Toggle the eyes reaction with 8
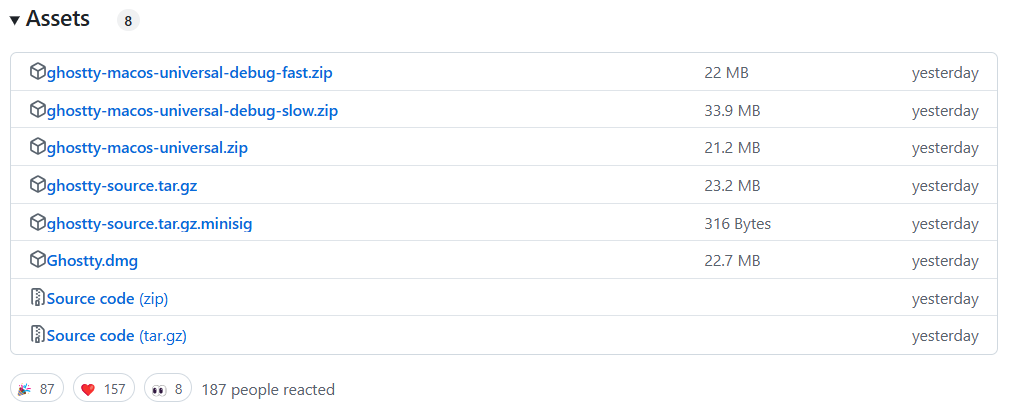Image resolution: width=1016 pixels, height=411 pixels. click(168, 389)
